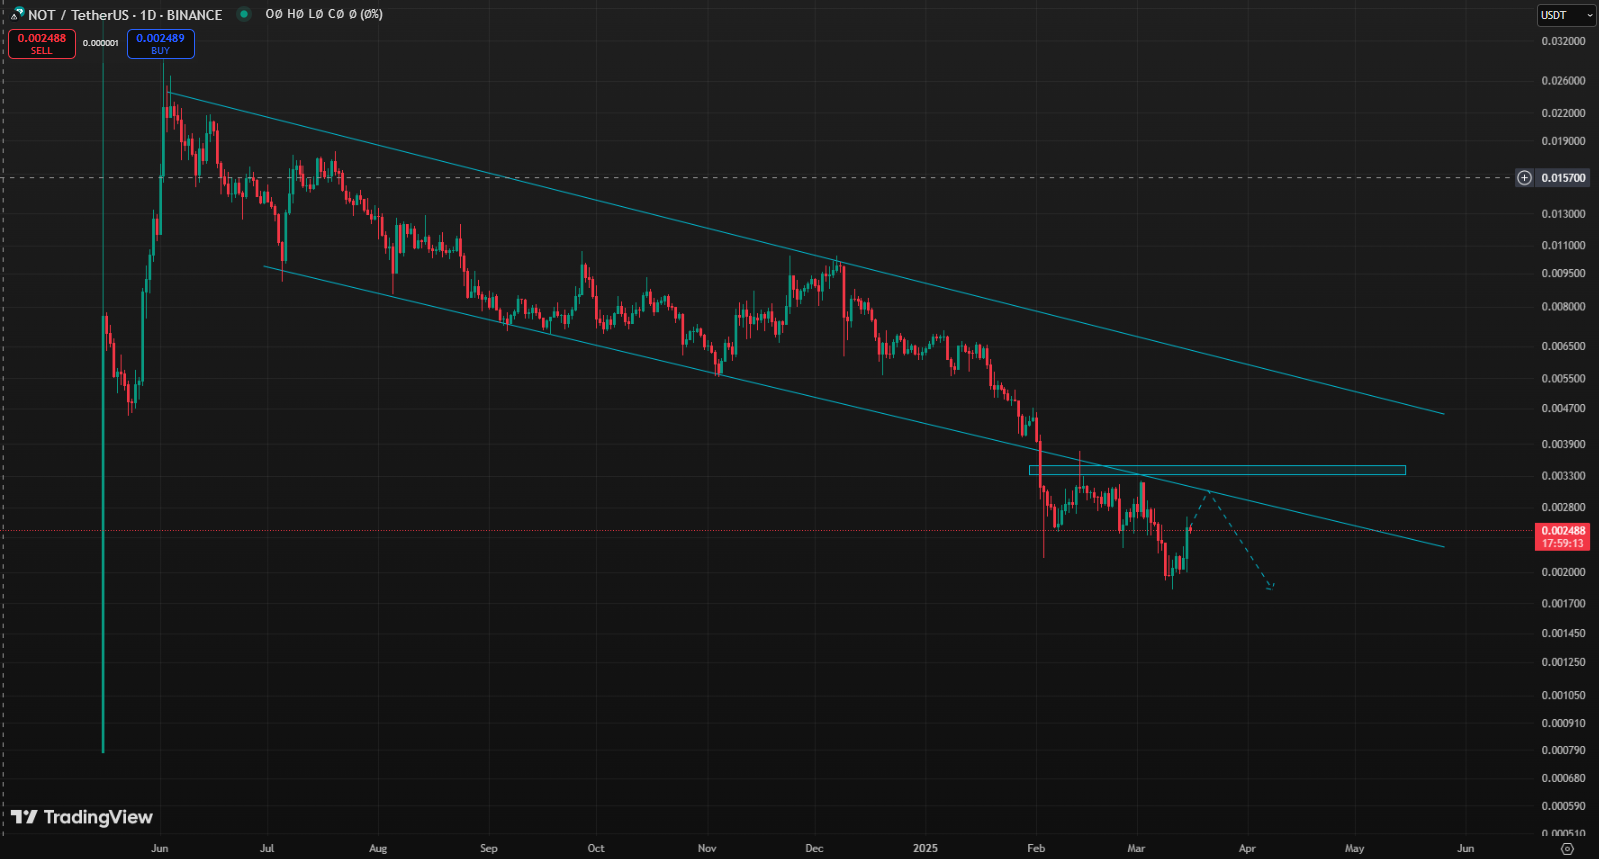Image resolution: width=1599 pixels, height=859 pixels.
Task: Click the NOT / TetherUS symbol title
Action: tap(125, 15)
